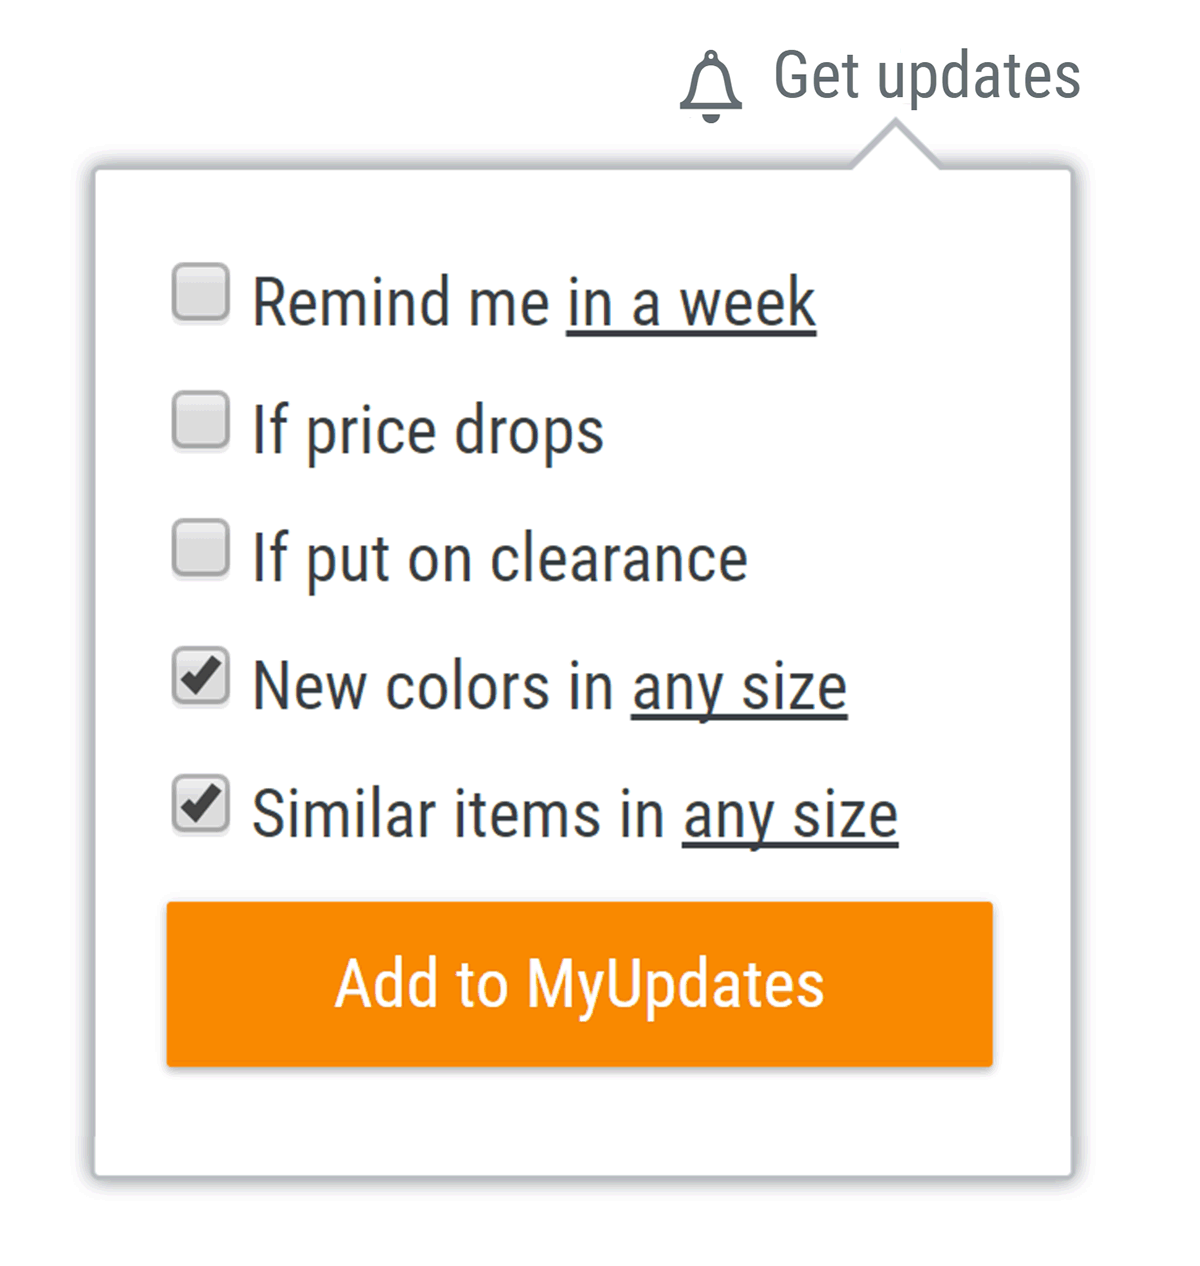Click the popup pointer arrow under Get updates
This screenshot has width=1200, height=1266.
coord(896,145)
